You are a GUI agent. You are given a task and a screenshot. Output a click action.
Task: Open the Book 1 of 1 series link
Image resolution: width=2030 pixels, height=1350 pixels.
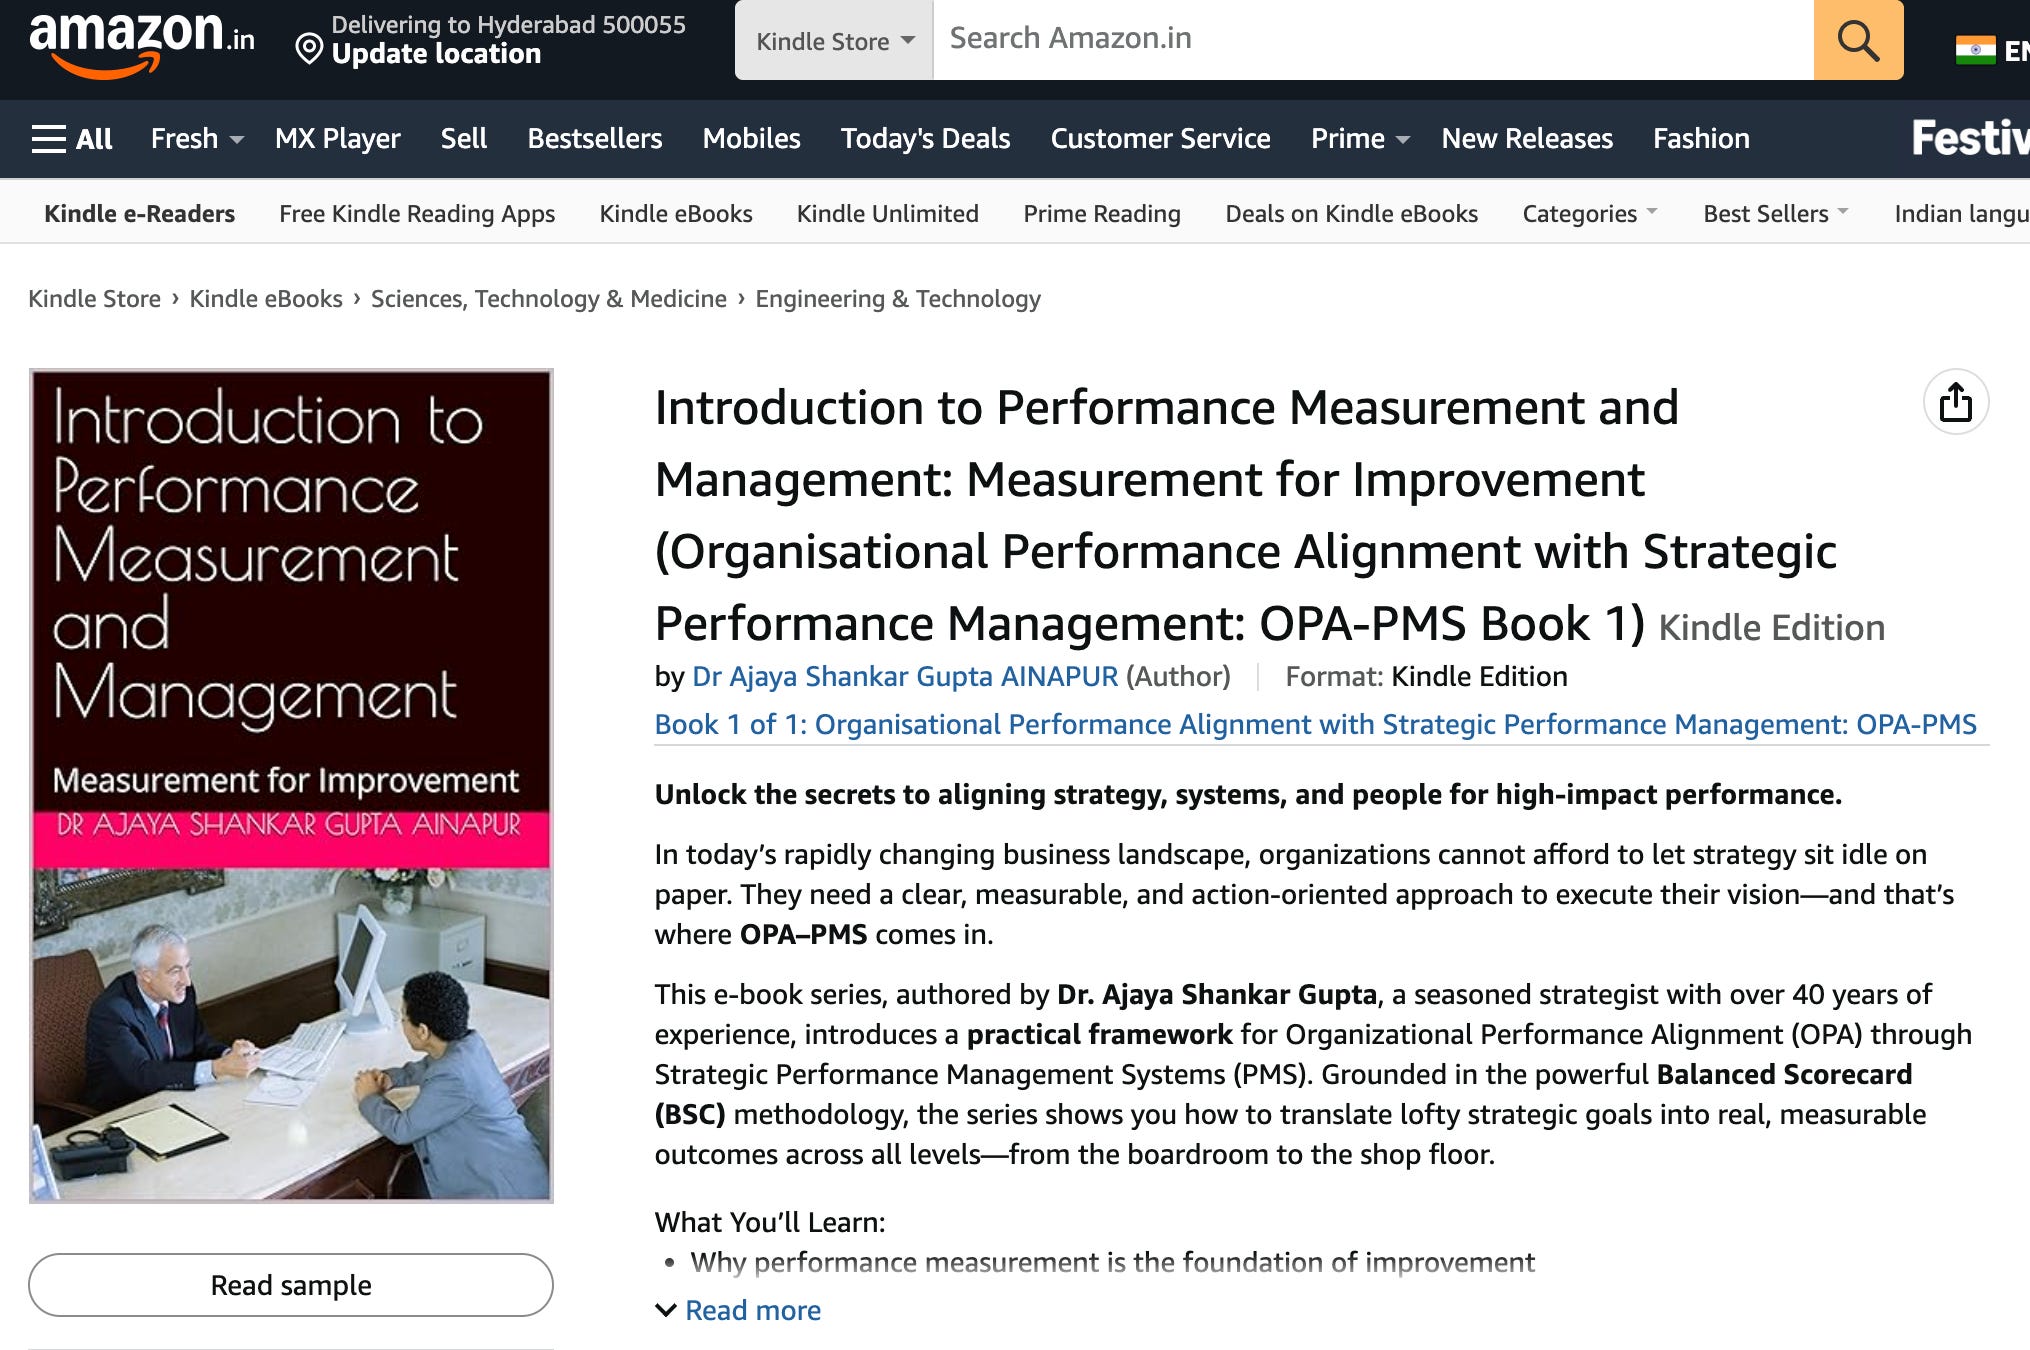pyautogui.click(x=1315, y=724)
